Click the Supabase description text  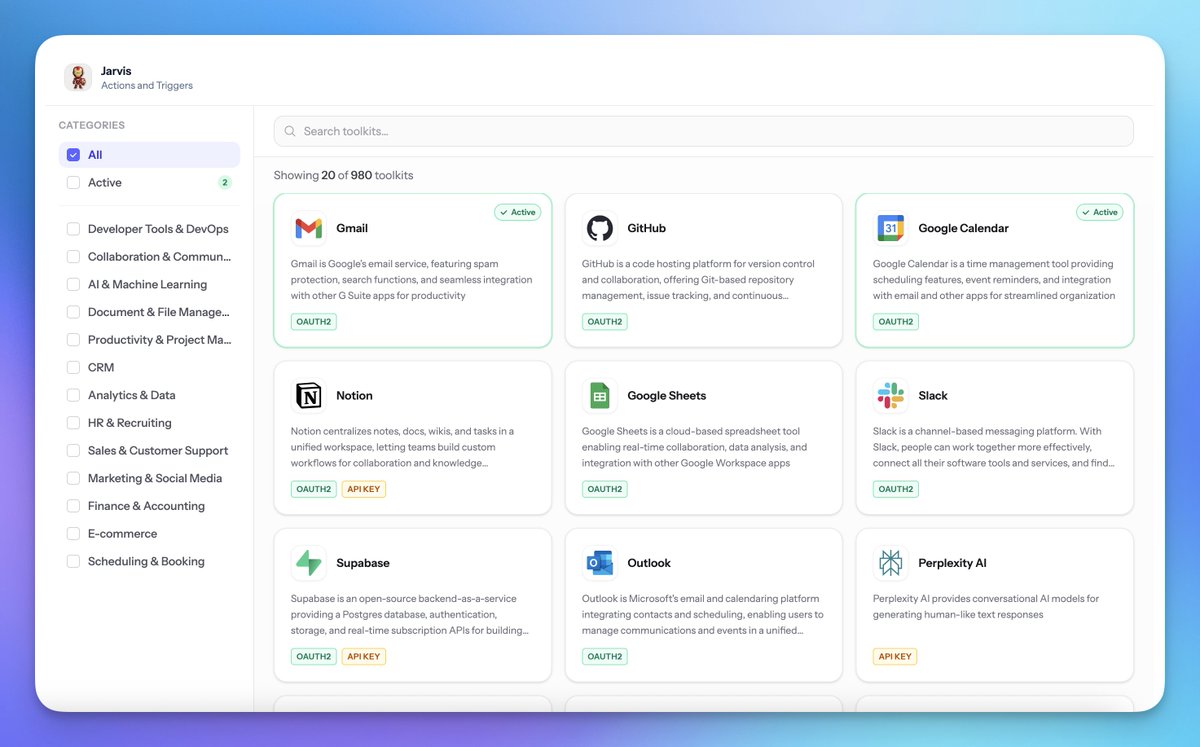pos(410,615)
